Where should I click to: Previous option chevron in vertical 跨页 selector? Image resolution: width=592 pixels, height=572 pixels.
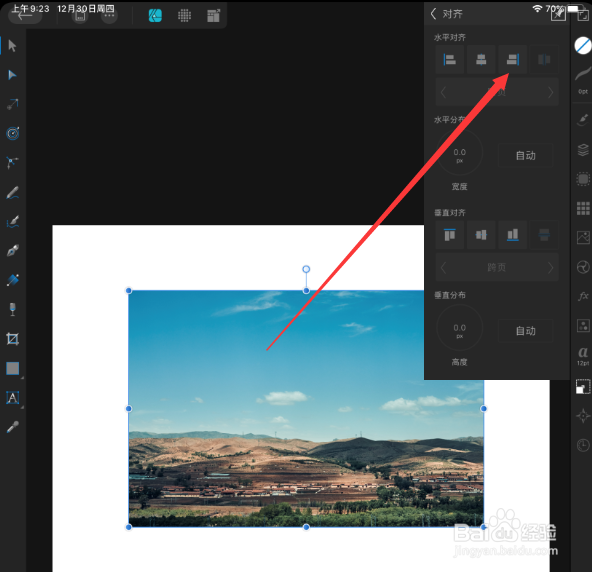click(444, 268)
